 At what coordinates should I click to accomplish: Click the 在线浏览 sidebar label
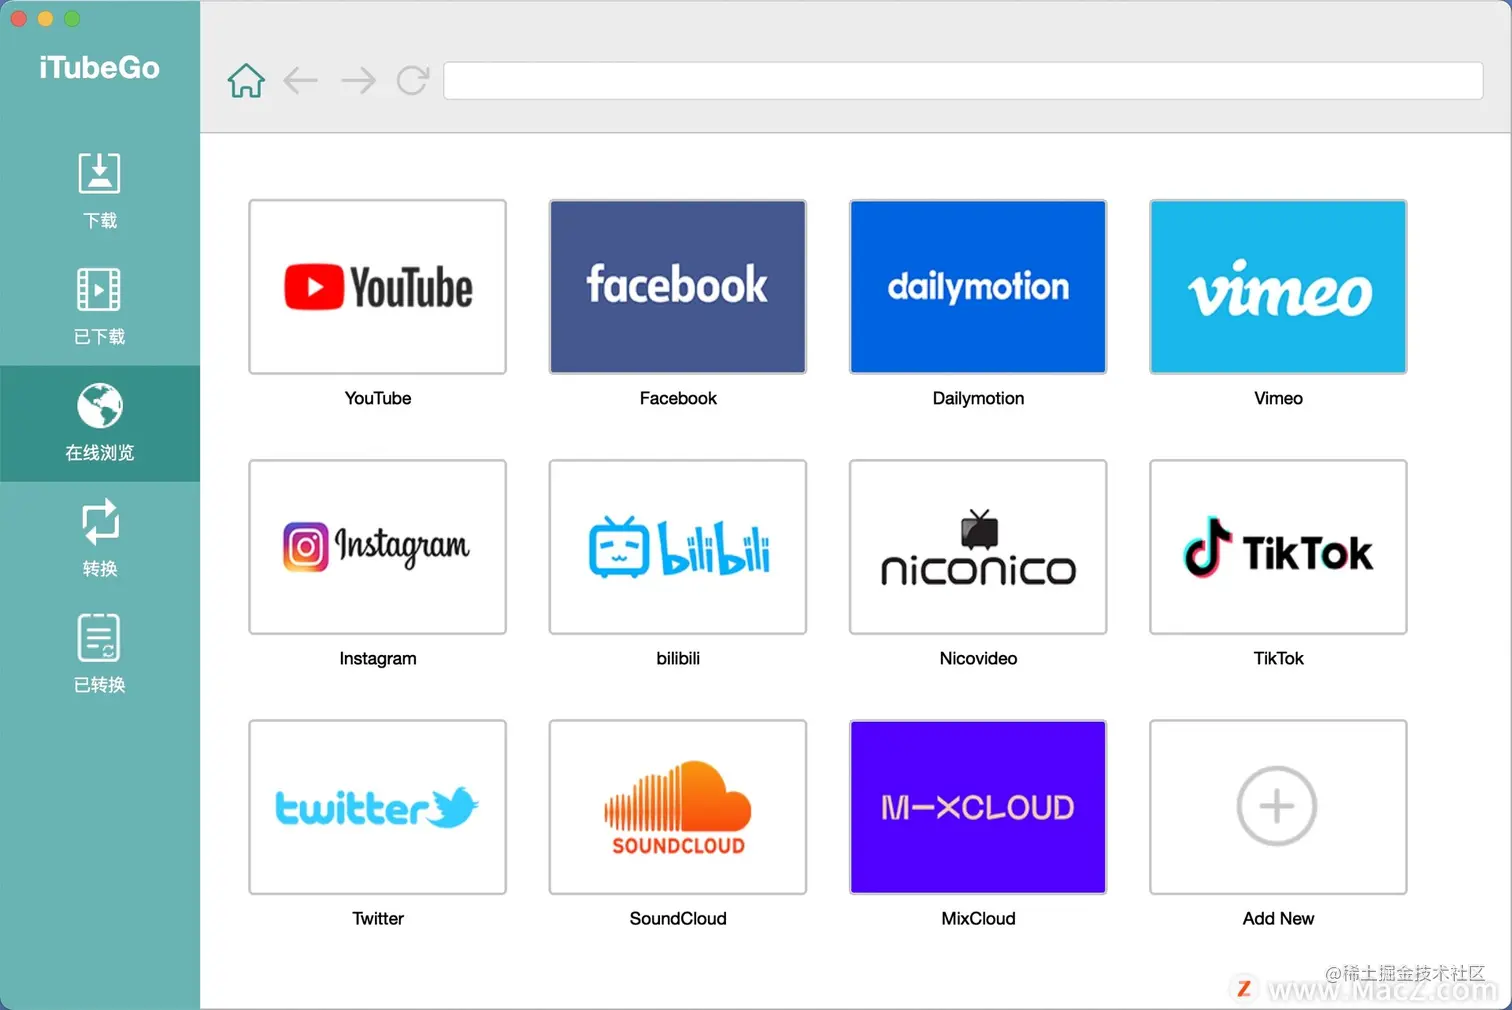[99, 453]
